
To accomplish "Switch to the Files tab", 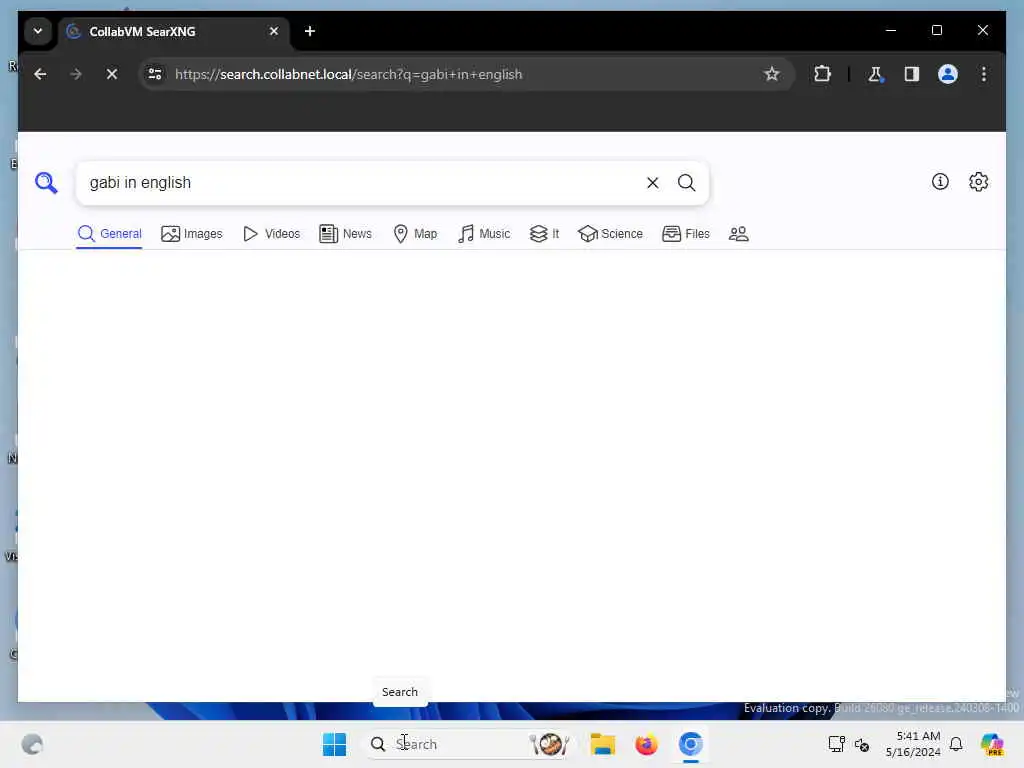I will [686, 234].
